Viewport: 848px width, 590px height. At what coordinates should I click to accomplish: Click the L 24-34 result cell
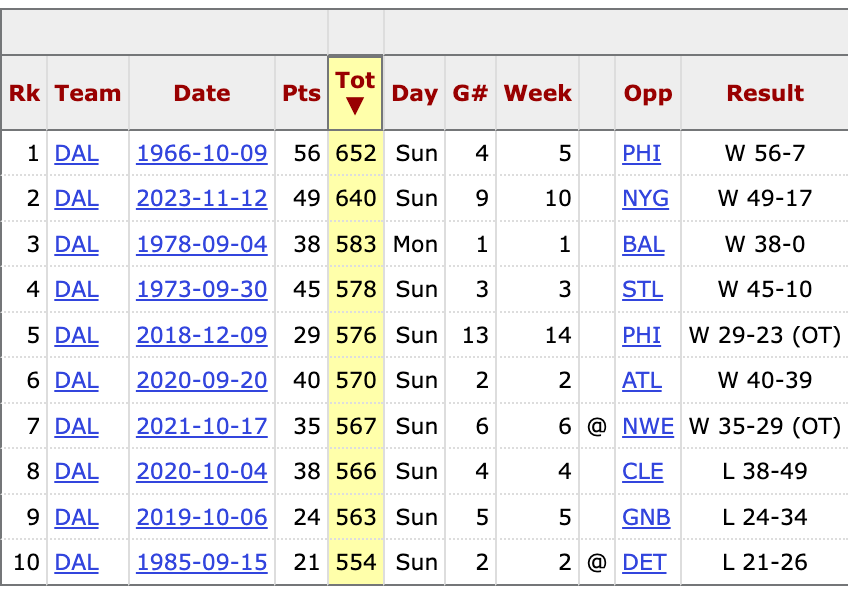click(765, 517)
